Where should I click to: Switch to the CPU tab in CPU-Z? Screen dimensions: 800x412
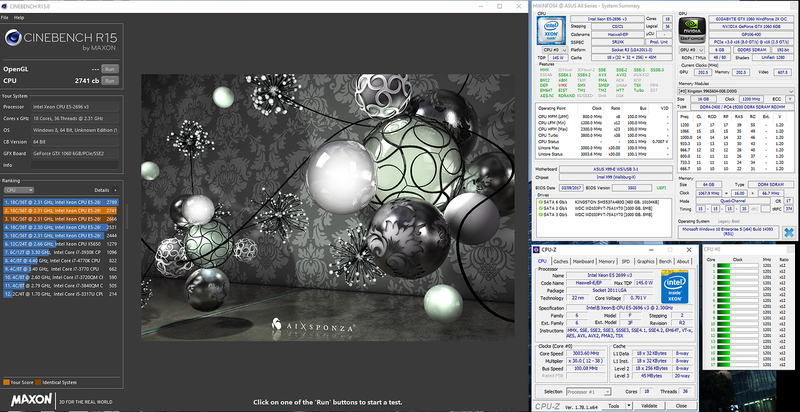[x=542, y=261]
